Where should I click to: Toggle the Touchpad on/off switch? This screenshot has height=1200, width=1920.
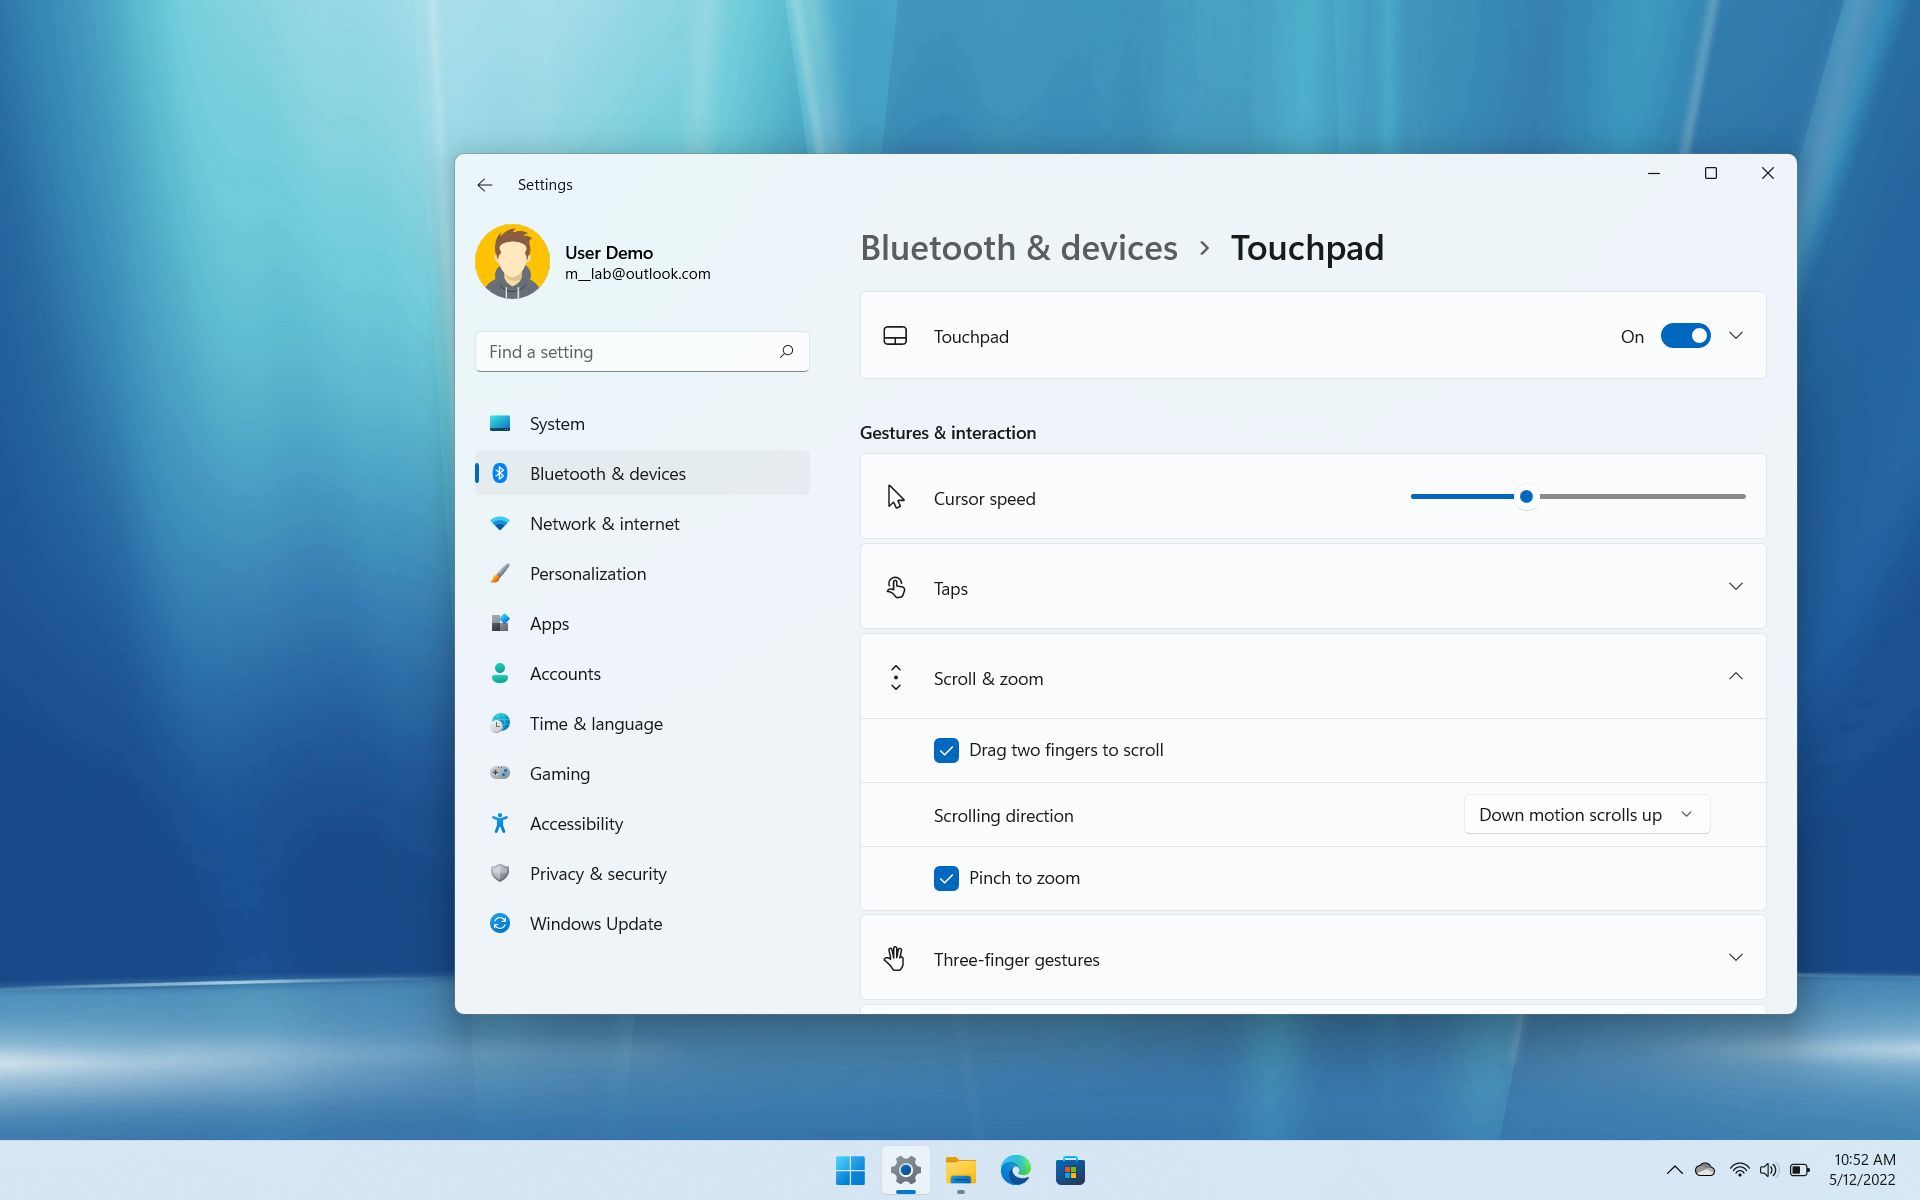tap(1684, 336)
